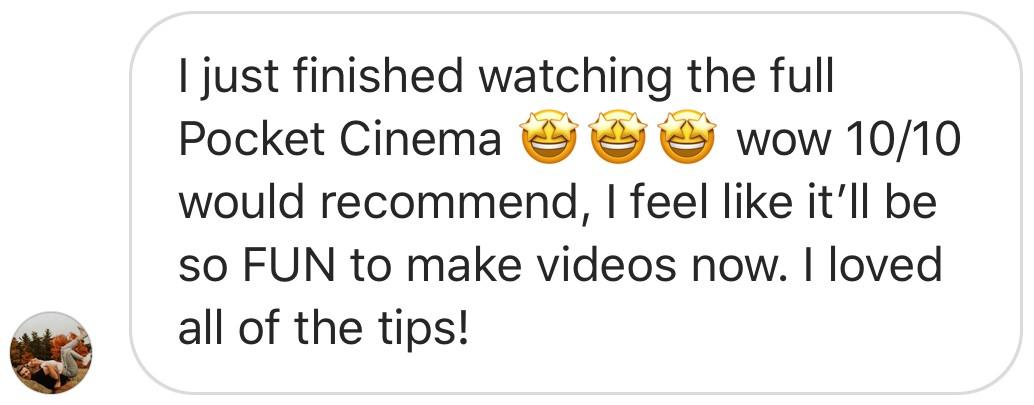
Task: Click the closing word tips!
Action: pos(427,329)
